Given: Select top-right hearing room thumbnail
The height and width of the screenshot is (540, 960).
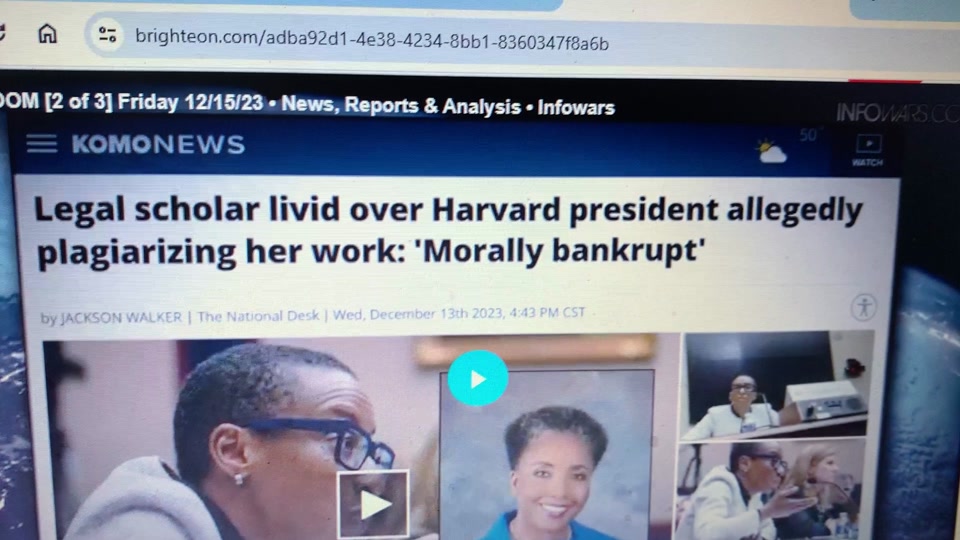Looking at the screenshot, I should (776, 386).
